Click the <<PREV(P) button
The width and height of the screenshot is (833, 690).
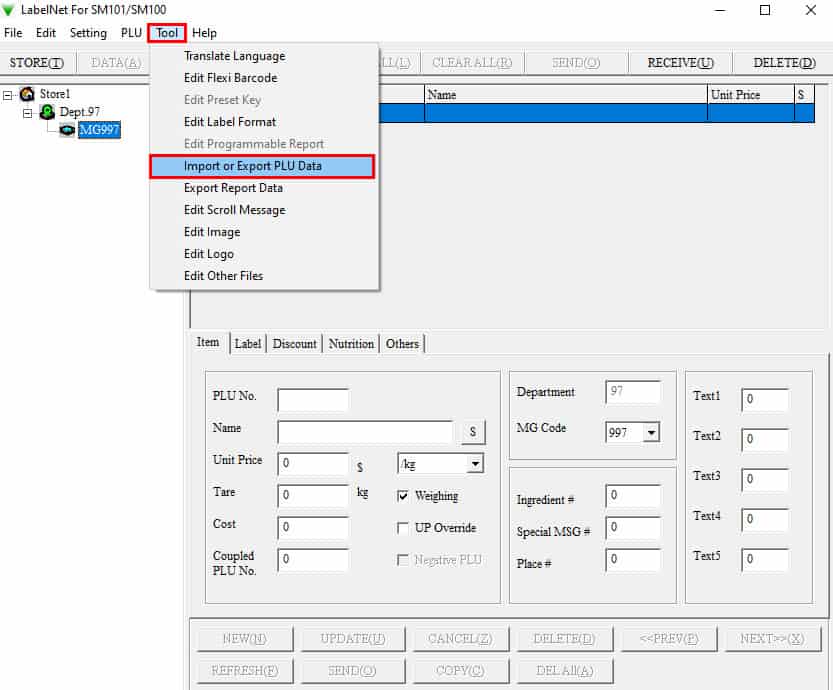tap(669, 638)
